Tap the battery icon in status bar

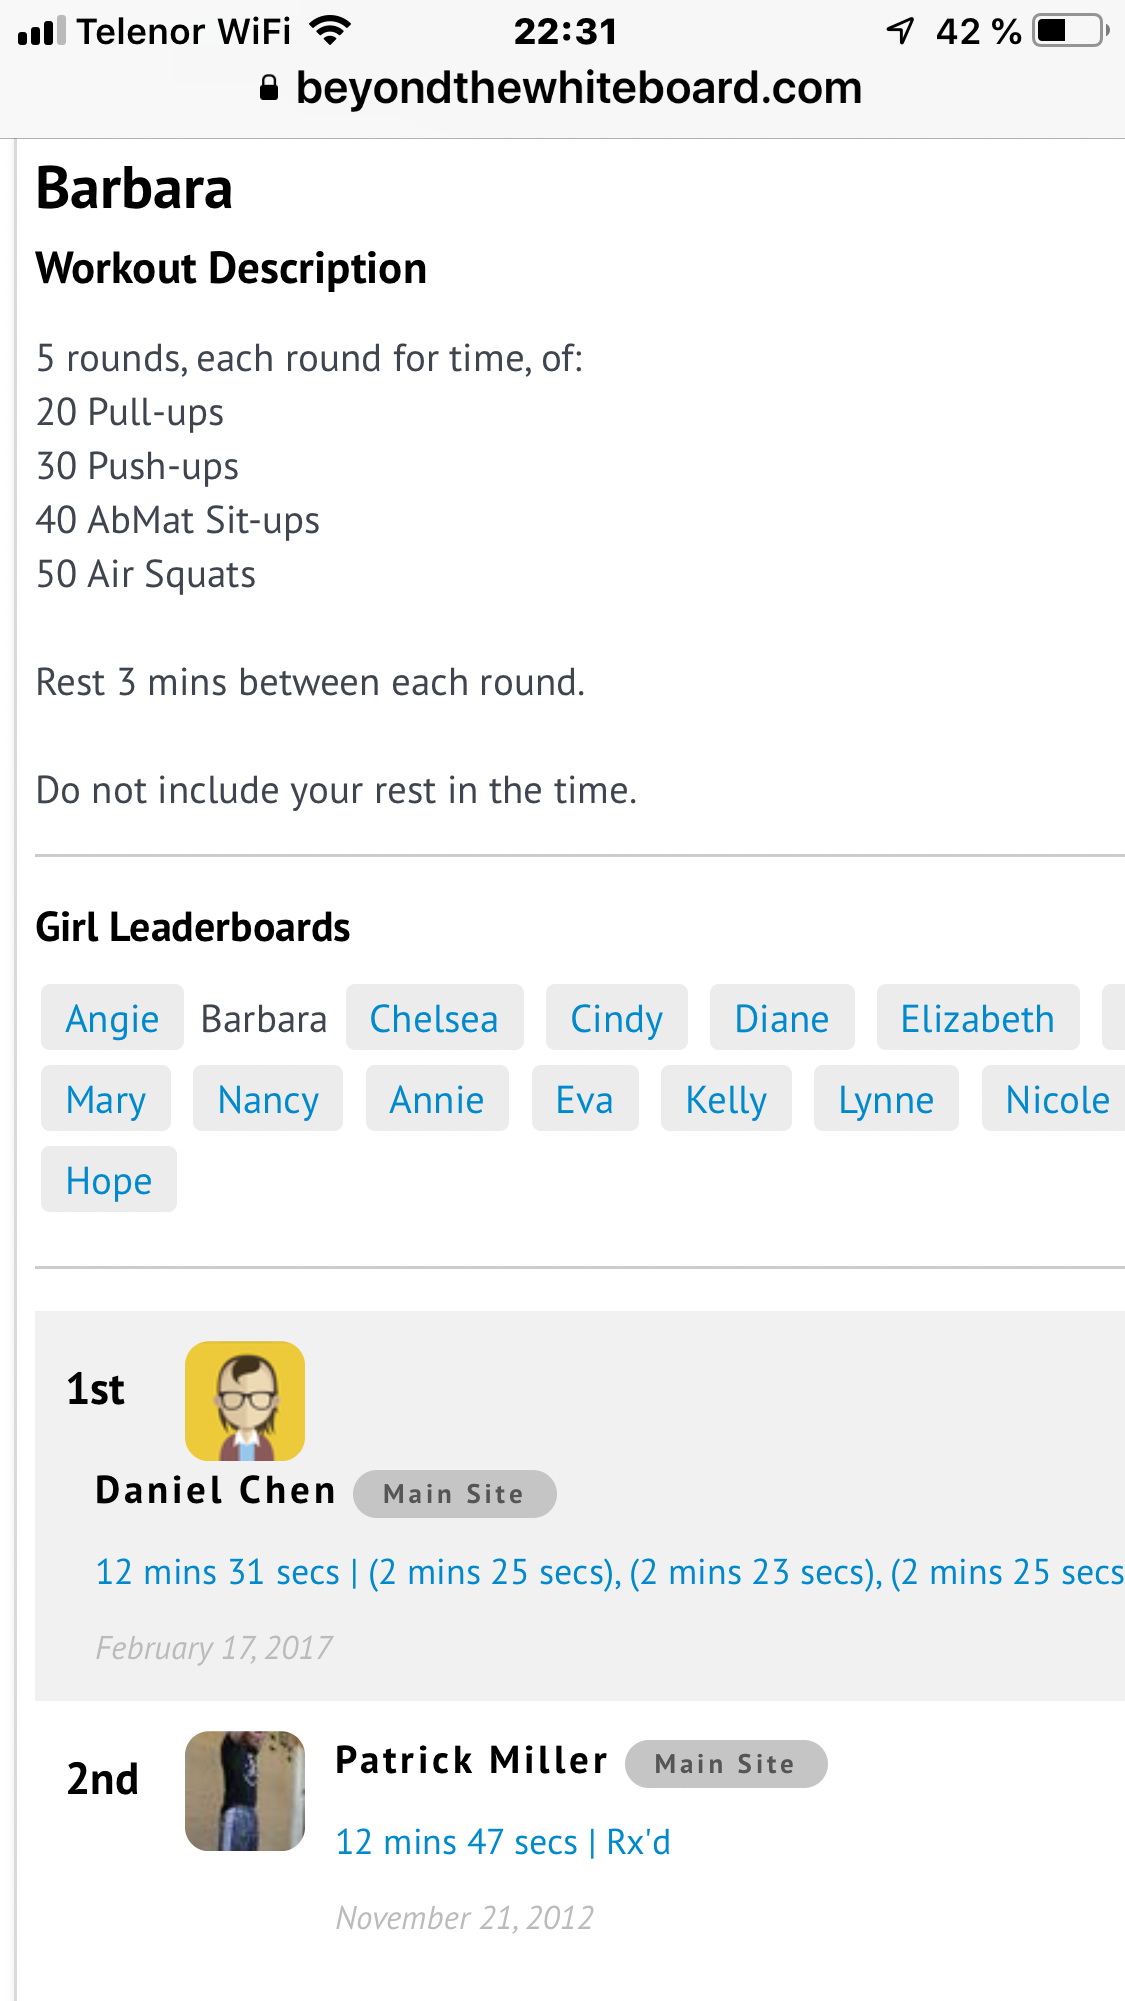click(x=1071, y=31)
